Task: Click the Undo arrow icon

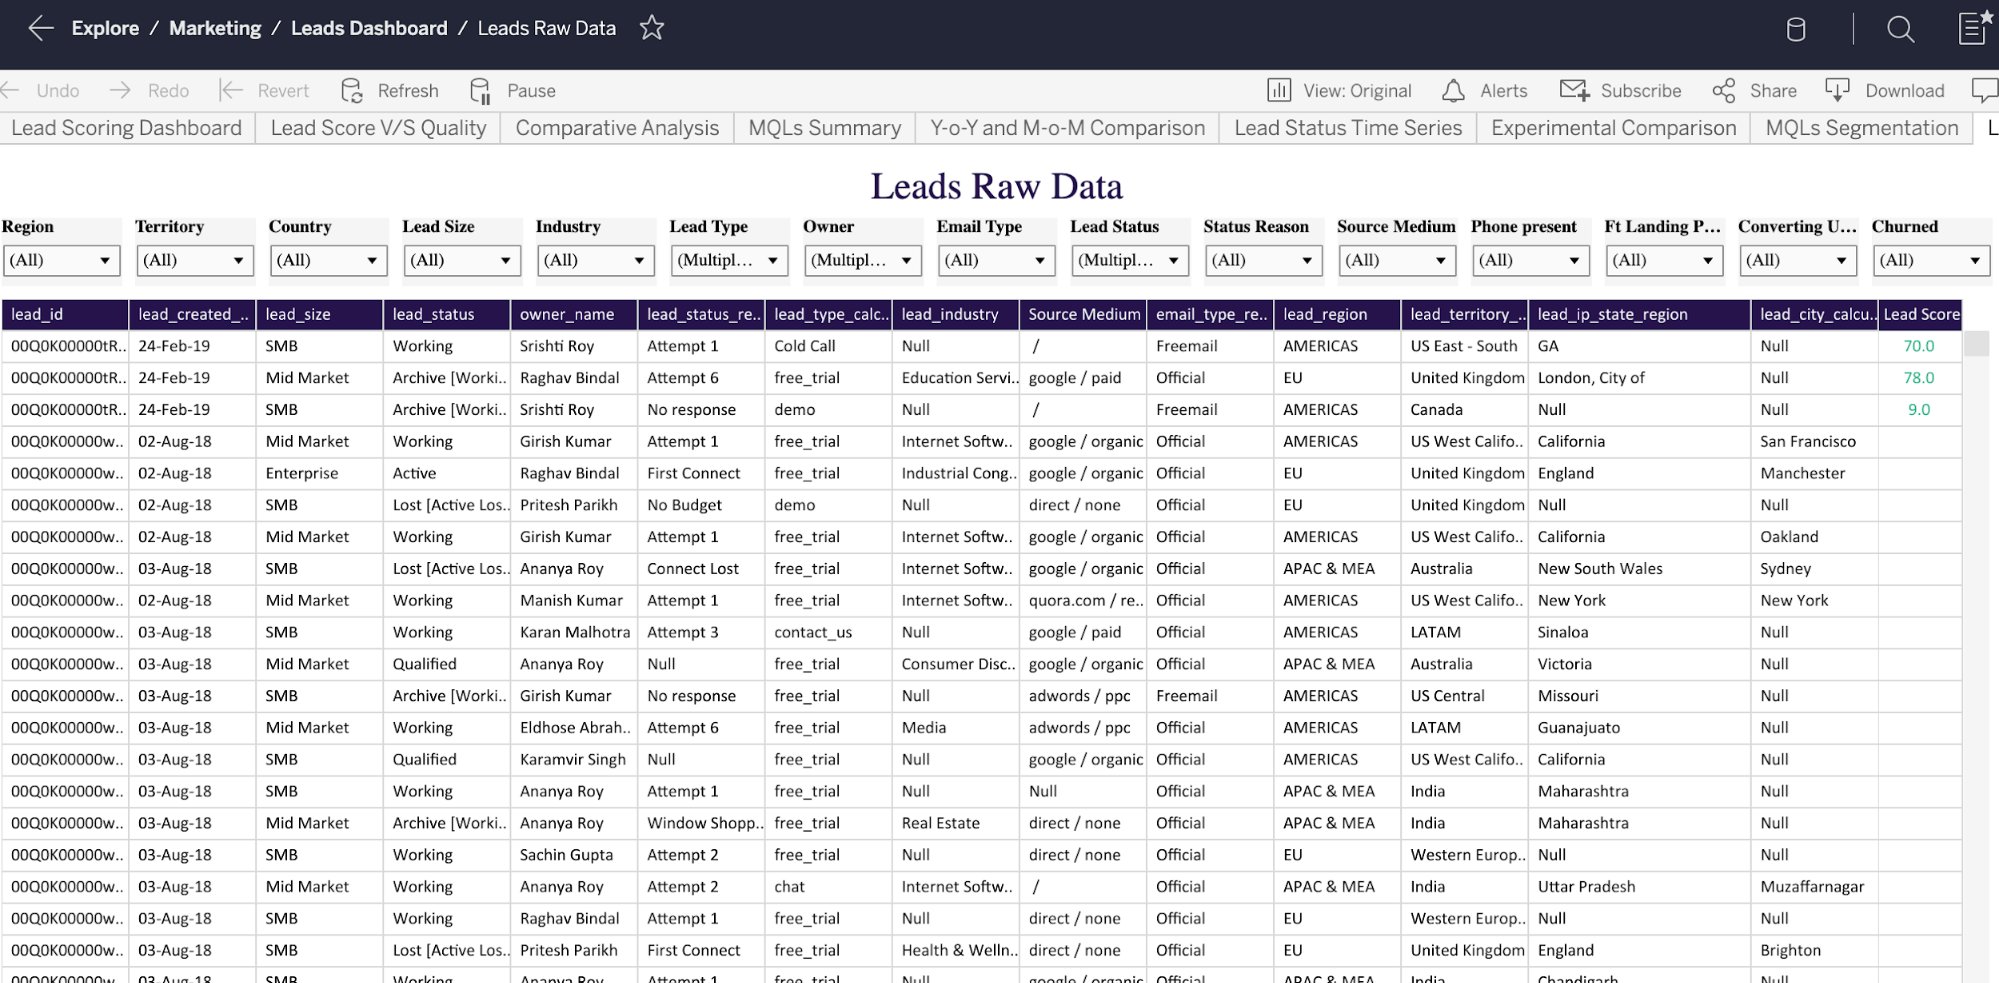Action: [x=11, y=90]
